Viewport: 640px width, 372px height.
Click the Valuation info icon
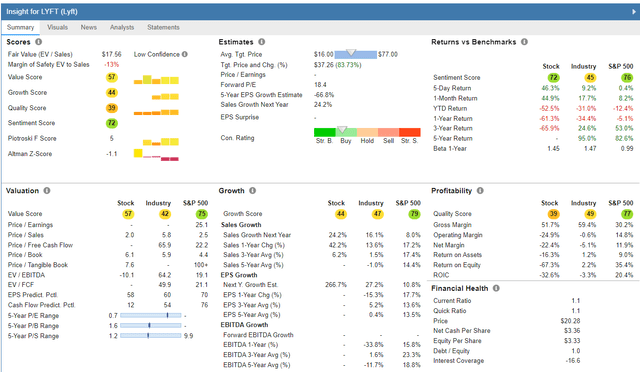tap(47, 191)
